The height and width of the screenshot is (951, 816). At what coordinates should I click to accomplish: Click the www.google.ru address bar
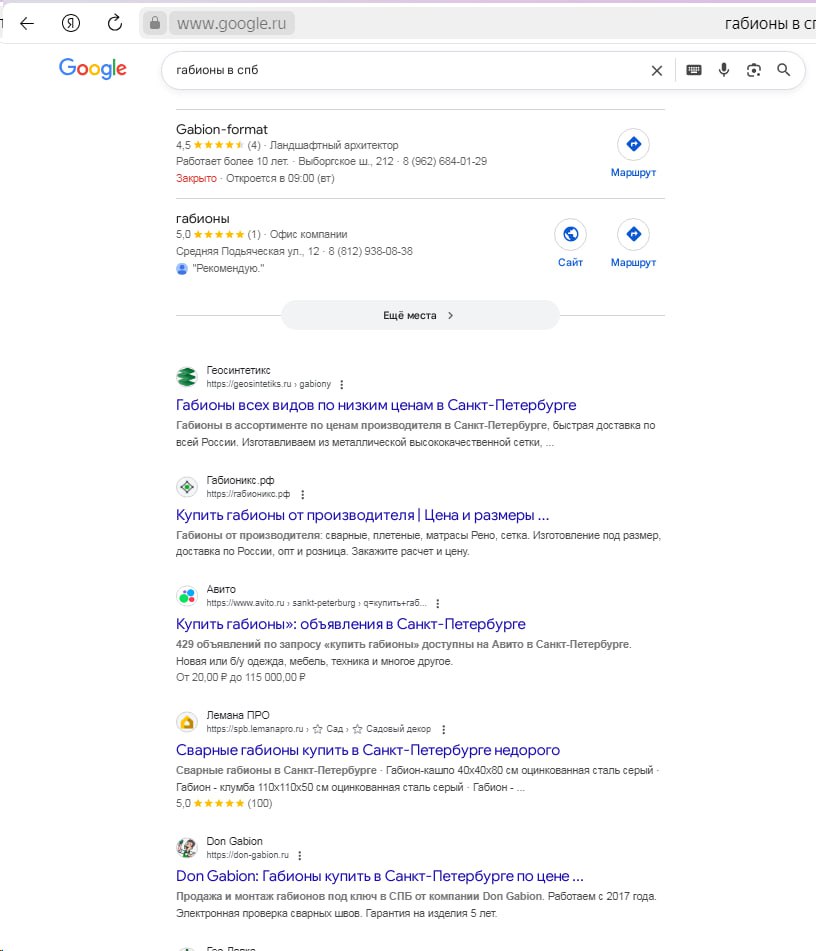coord(233,23)
